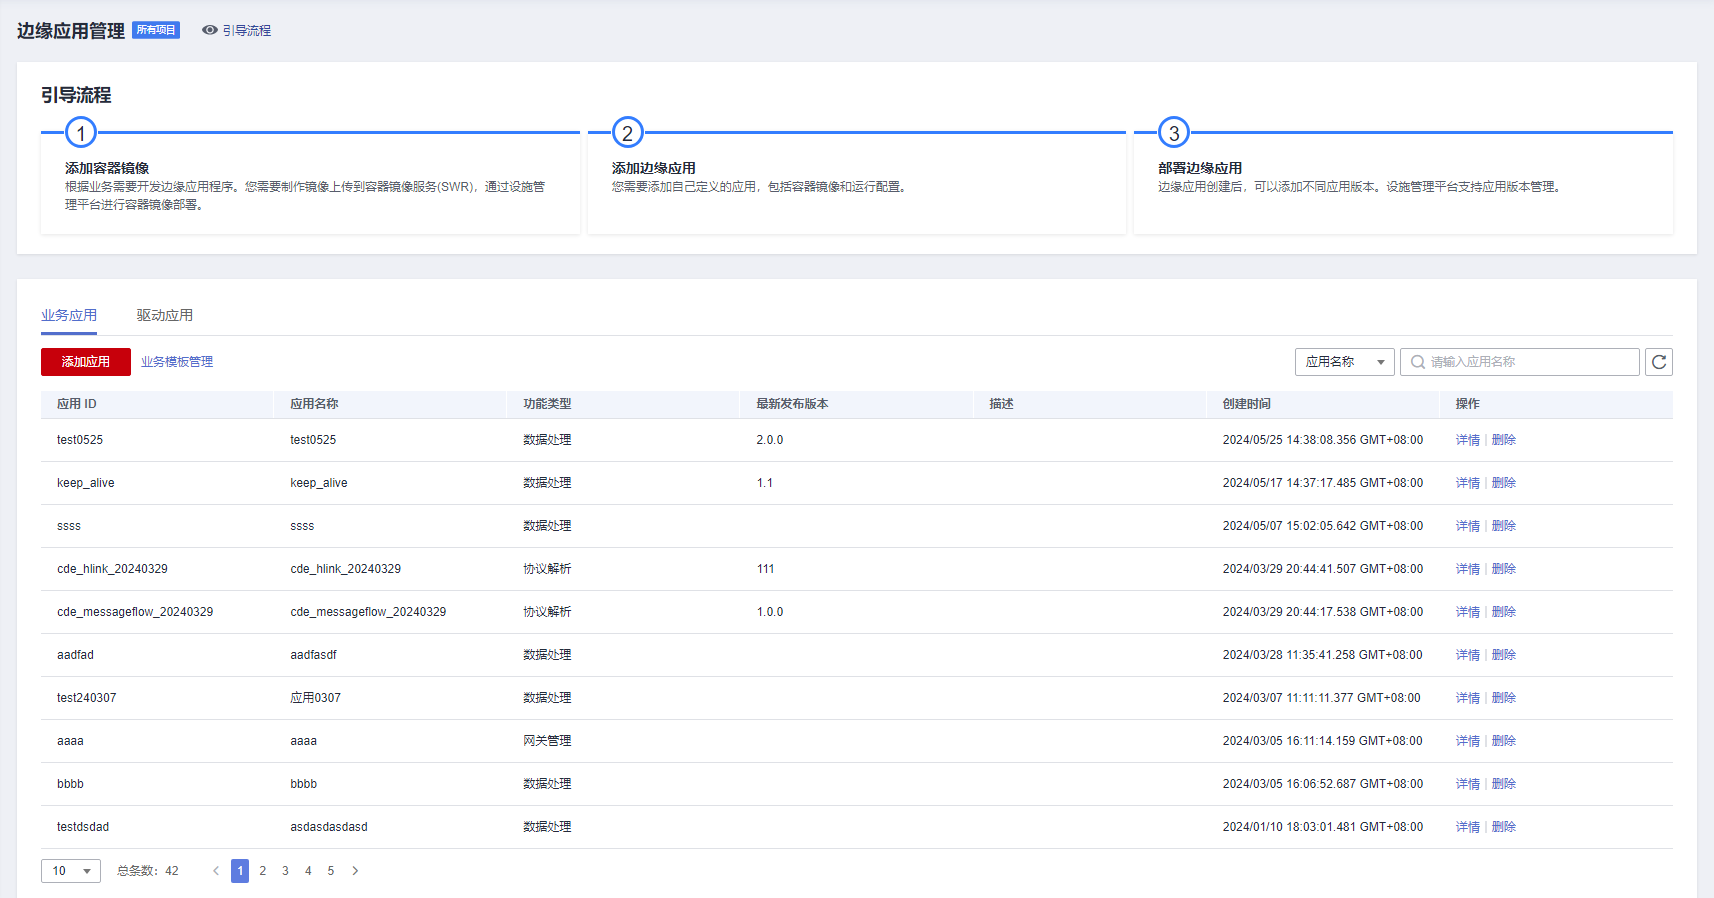Switch to the 驱动应用 tab
This screenshot has height=898, width=1714.
(x=165, y=315)
